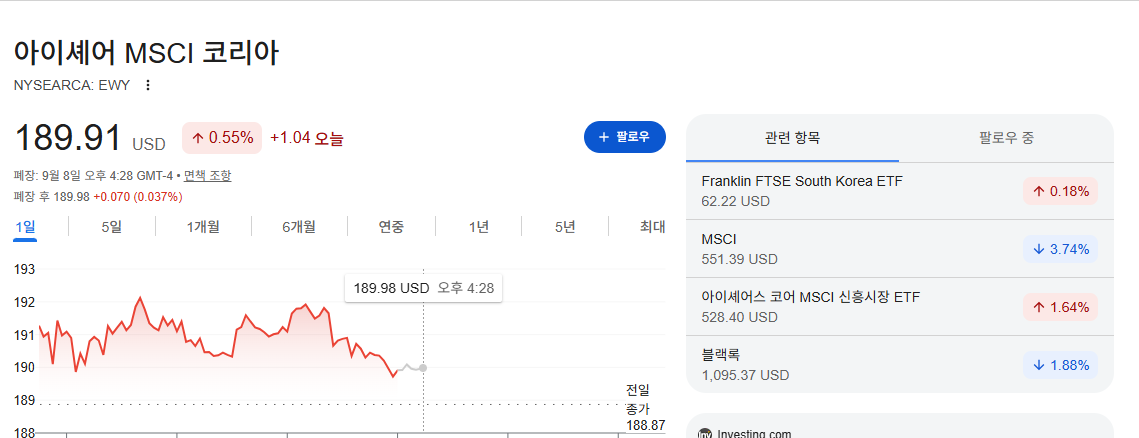Select the 6개월 chart range
This screenshot has height=438, width=1139.
point(299,227)
